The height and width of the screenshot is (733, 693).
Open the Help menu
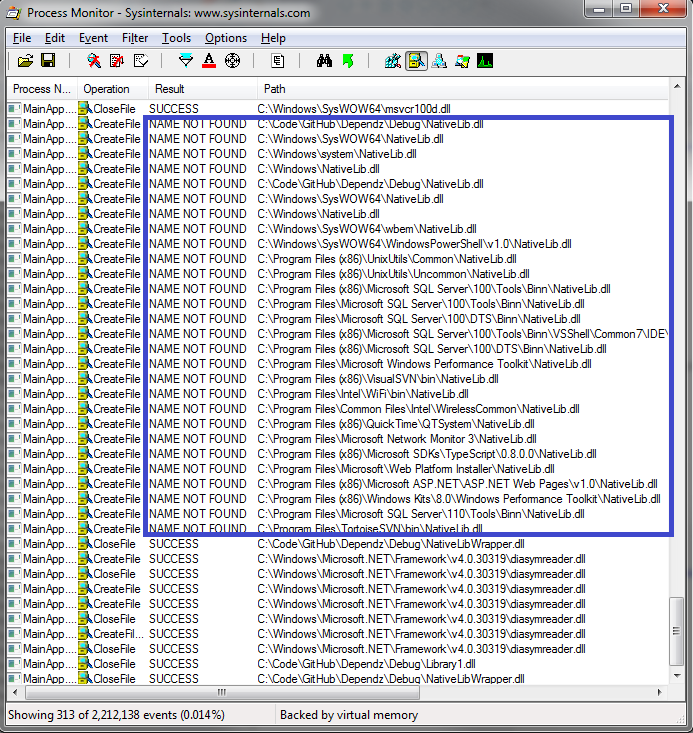(x=273, y=38)
